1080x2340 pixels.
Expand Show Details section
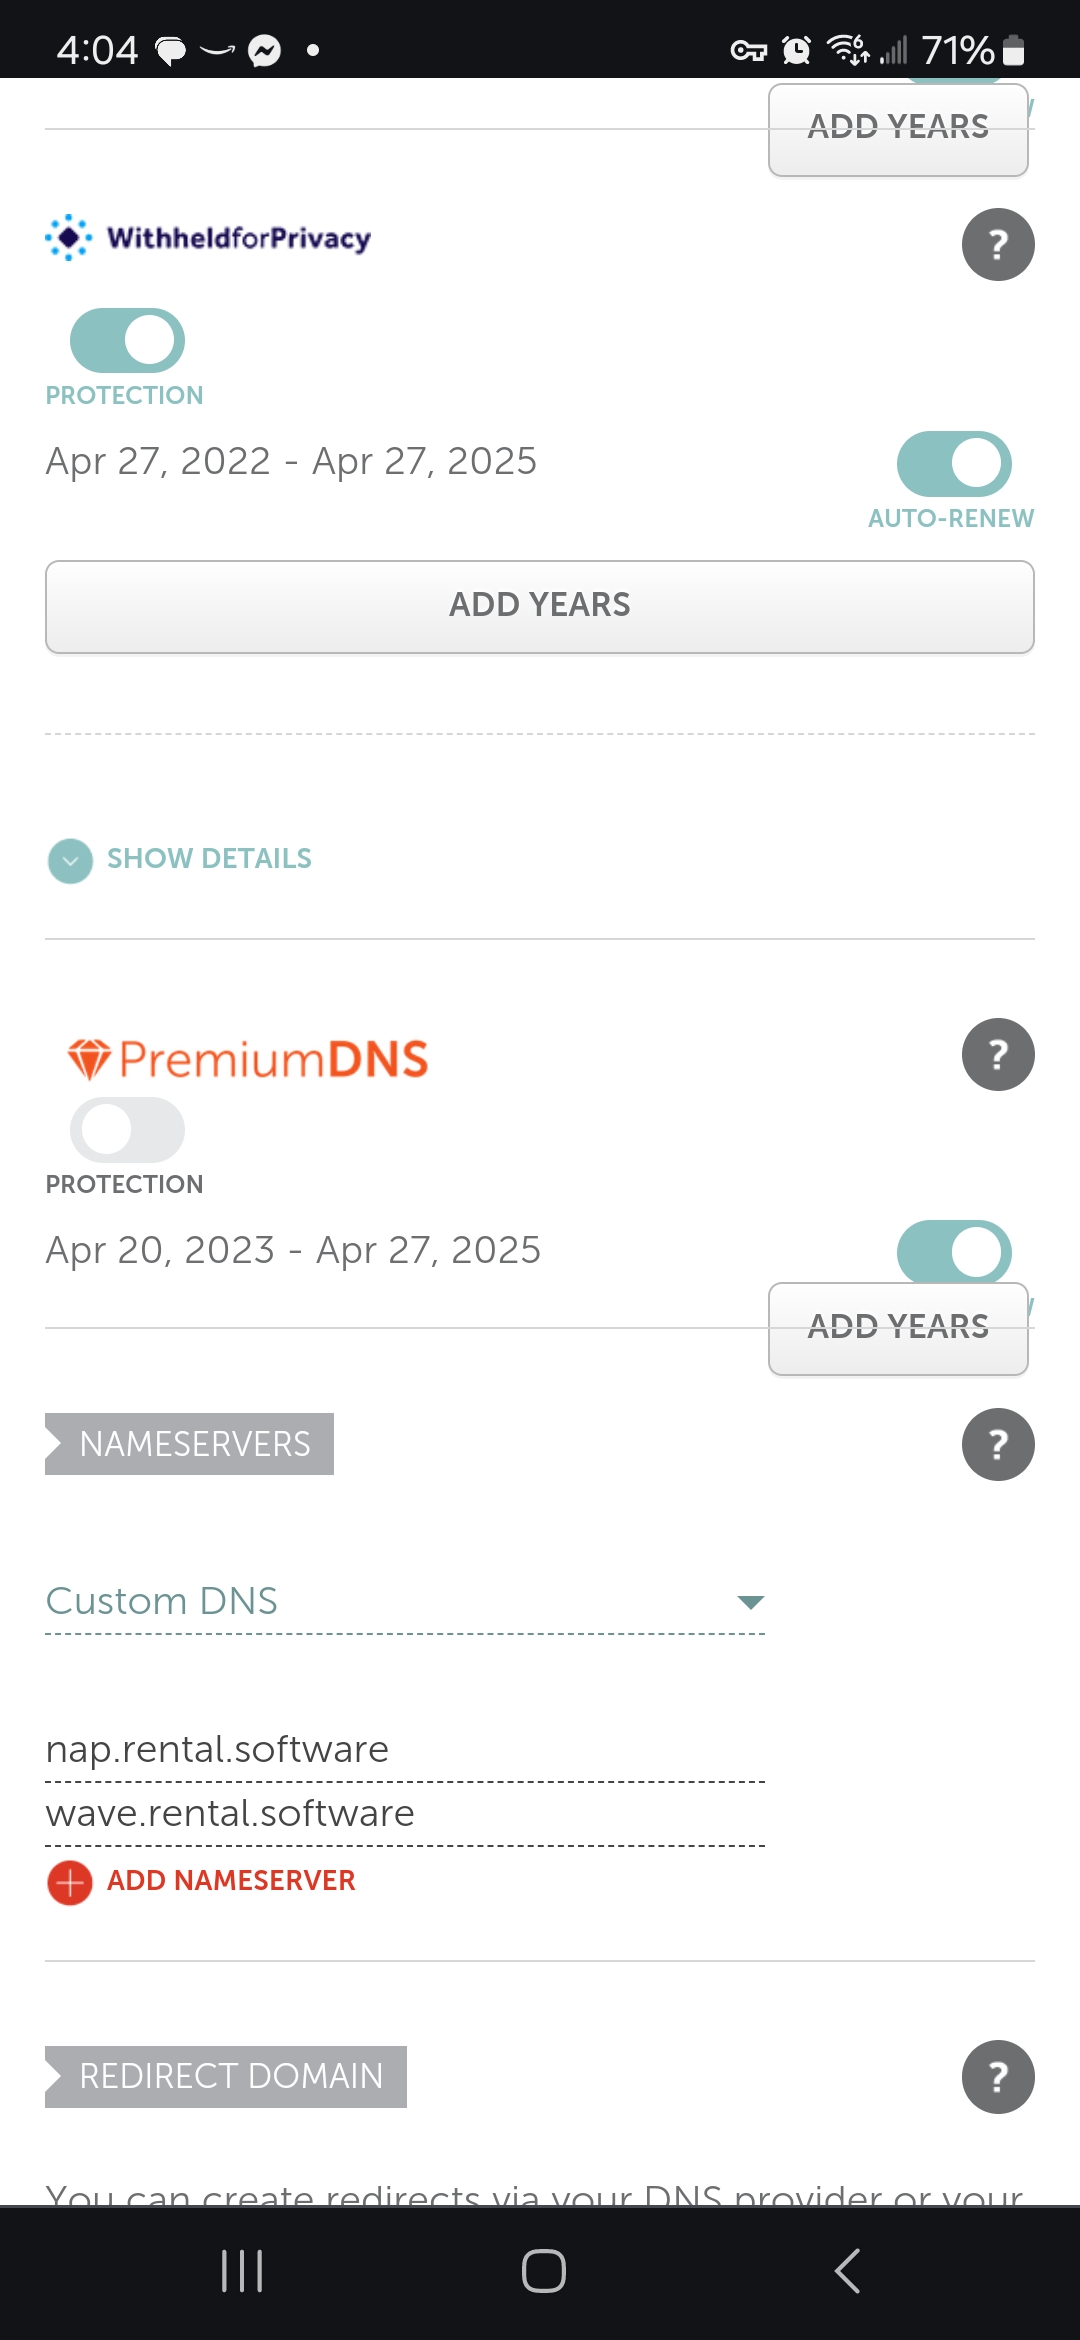tap(180, 859)
